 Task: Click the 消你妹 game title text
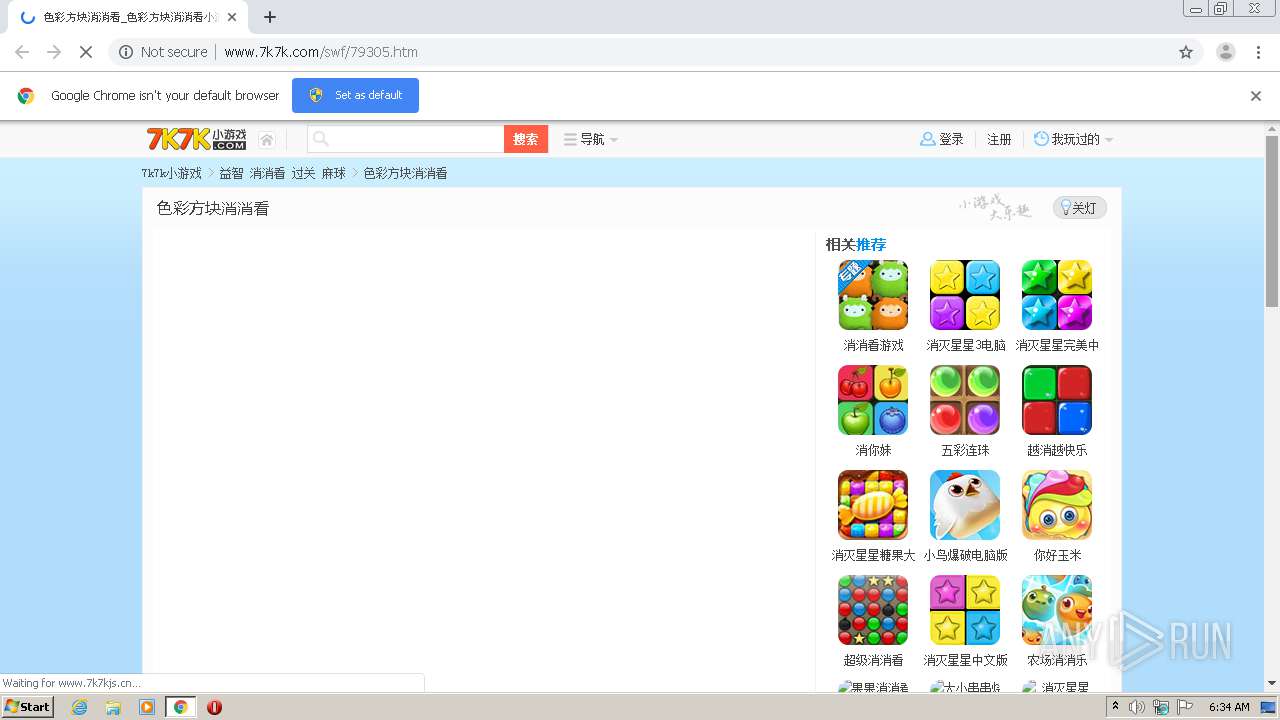pyautogui.click(x=873, y=450)
